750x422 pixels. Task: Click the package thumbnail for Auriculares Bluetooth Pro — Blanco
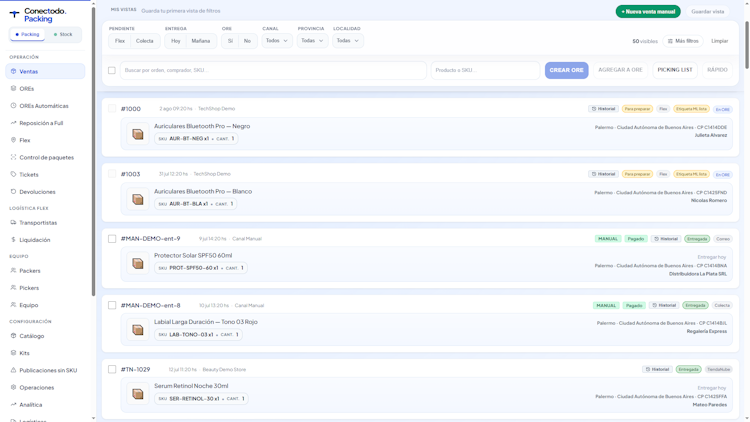[138, 199]
